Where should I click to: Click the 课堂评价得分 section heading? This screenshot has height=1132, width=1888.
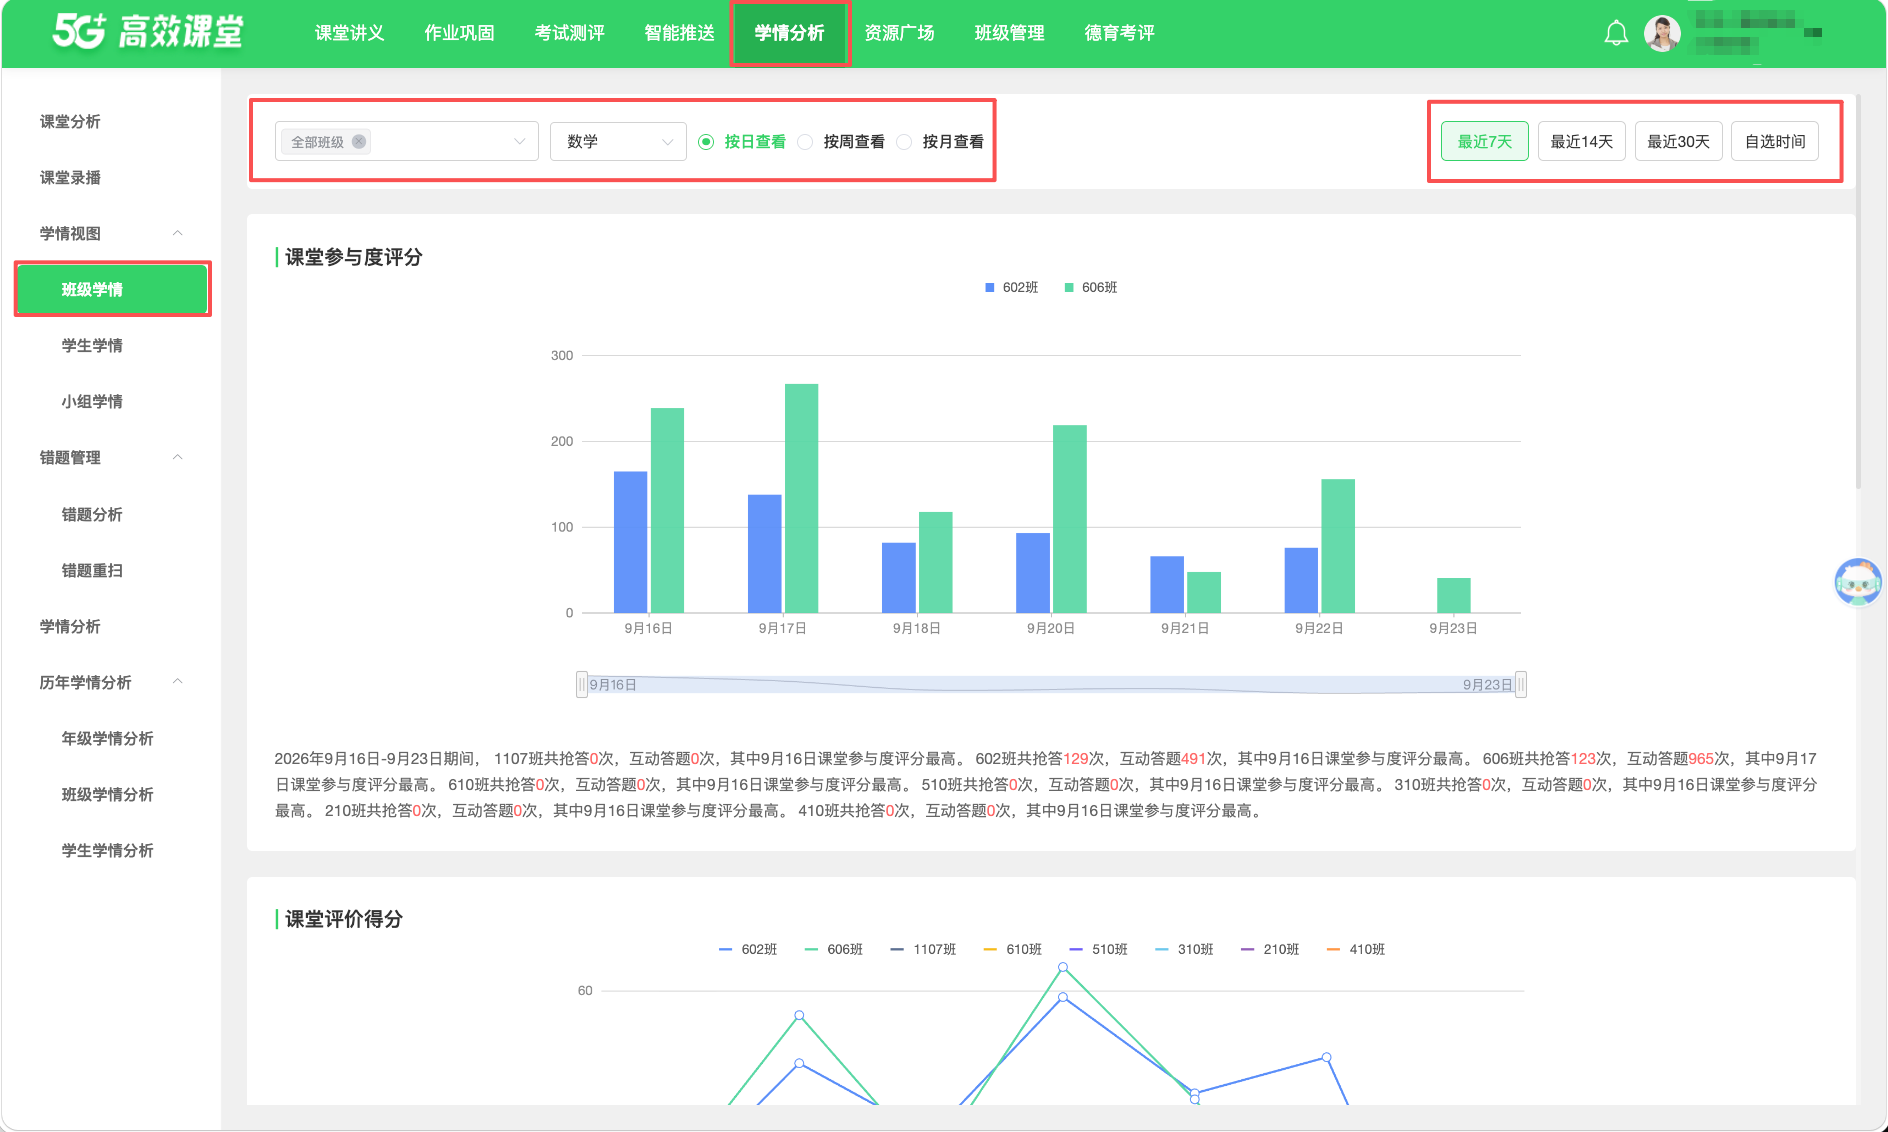click(x=344, y=919)
